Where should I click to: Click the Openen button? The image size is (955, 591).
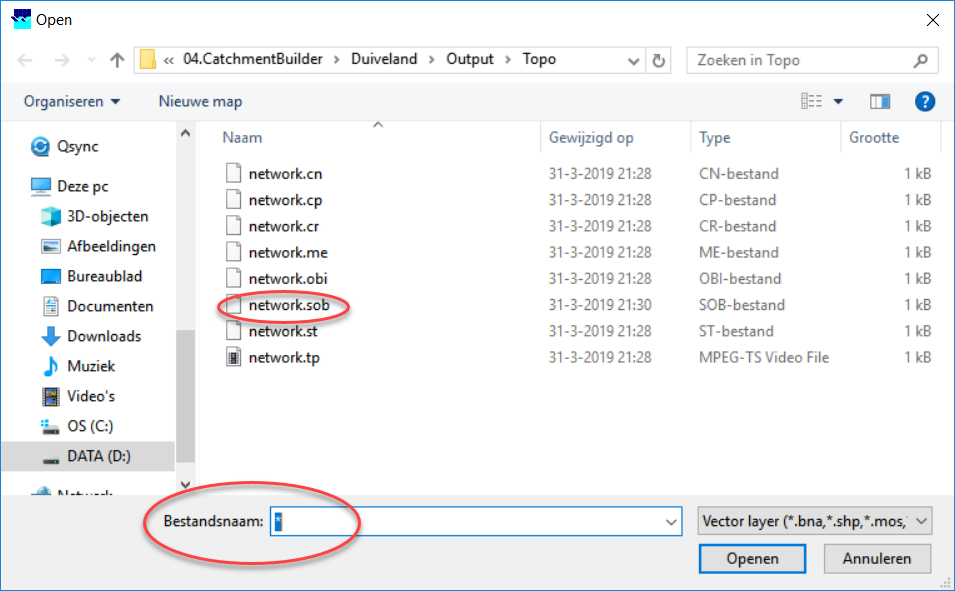738,559
